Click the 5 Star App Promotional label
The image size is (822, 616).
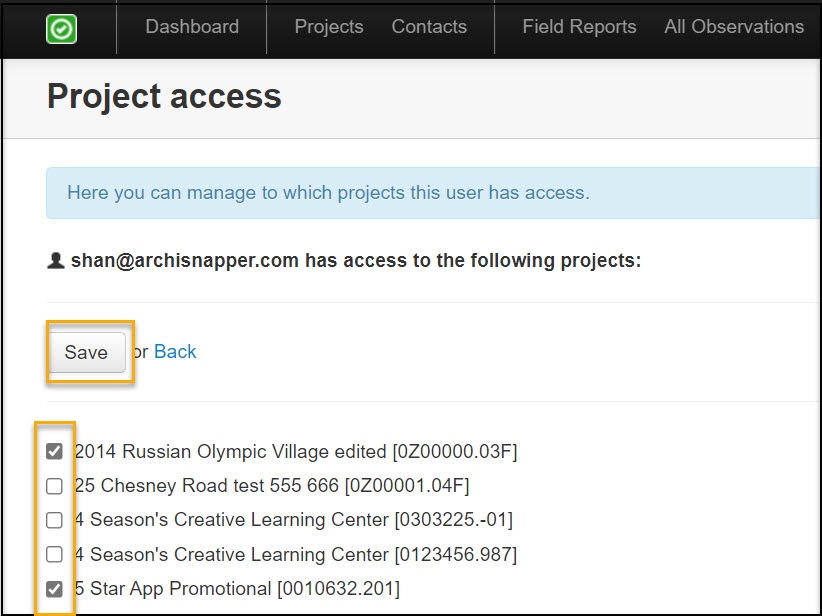(237, 588)
